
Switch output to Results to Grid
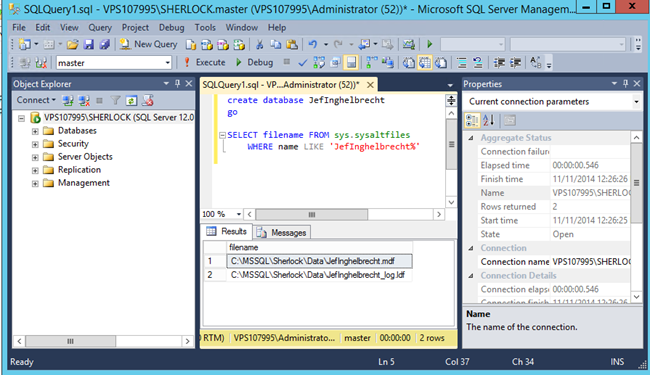[x=425, y=63]
